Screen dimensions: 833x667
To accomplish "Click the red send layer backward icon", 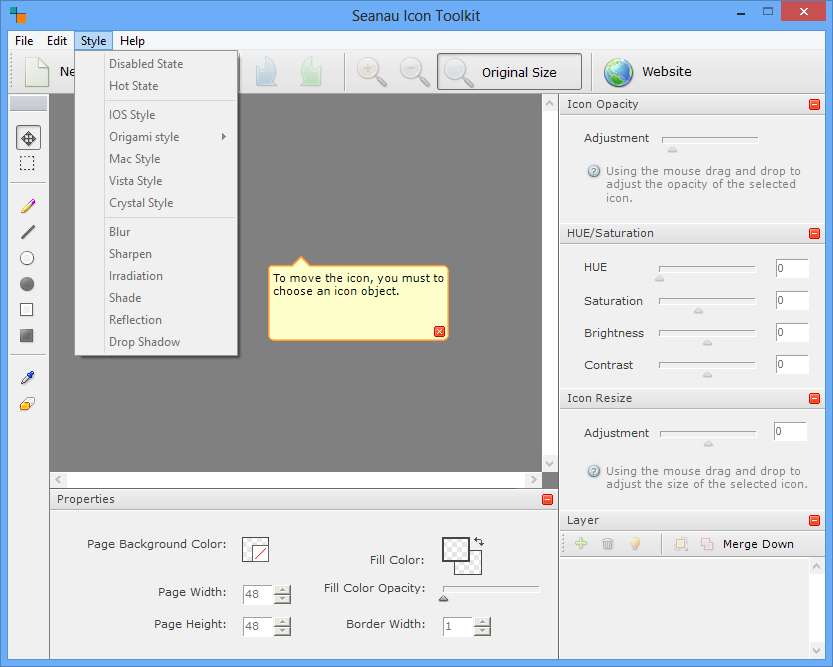I will [x=707, y=544].
